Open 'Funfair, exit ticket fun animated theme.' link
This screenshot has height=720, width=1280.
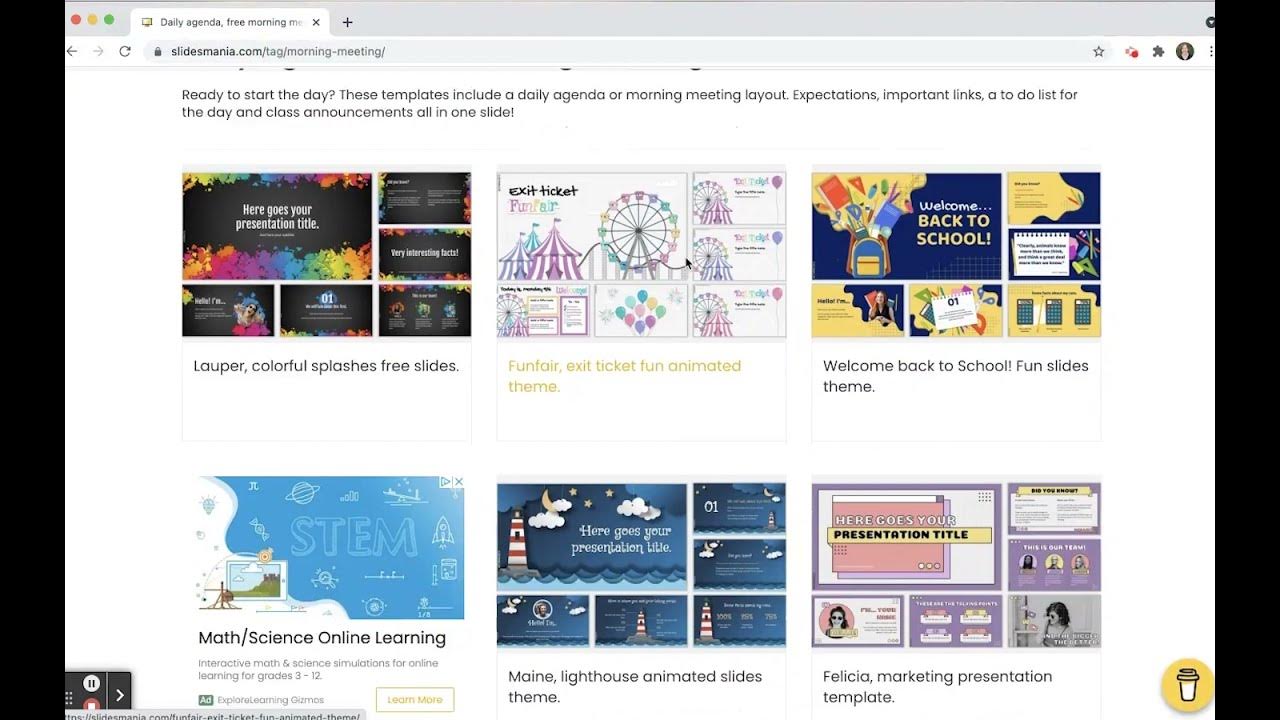[x=624, y=376]
